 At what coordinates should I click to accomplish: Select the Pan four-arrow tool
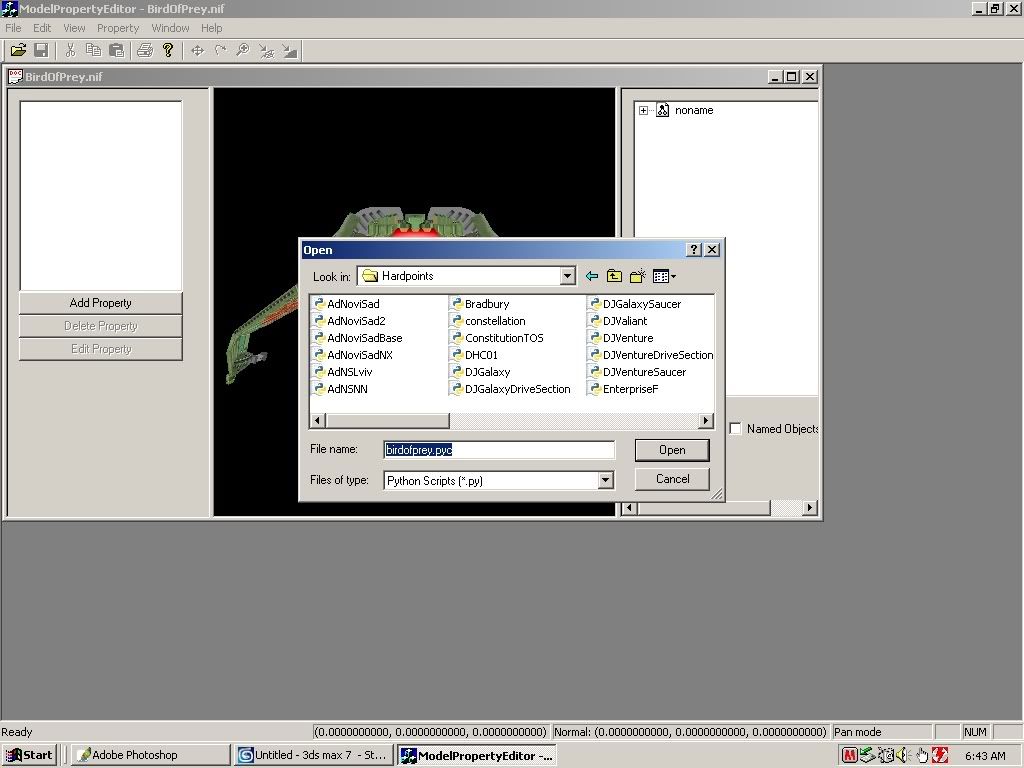pos(197,50)
